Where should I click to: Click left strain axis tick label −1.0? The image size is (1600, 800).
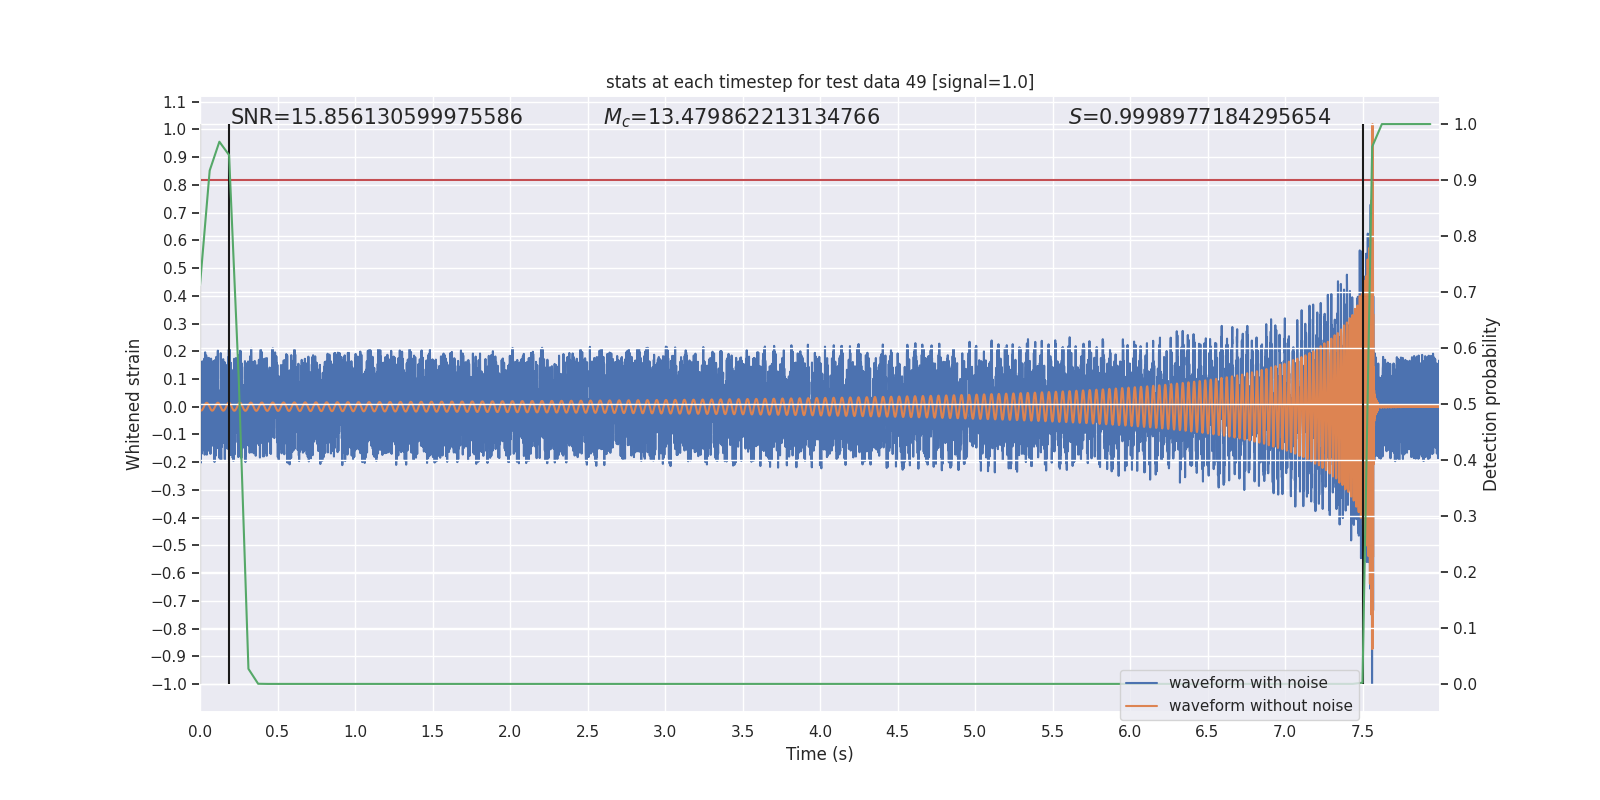tap(169, 685)
